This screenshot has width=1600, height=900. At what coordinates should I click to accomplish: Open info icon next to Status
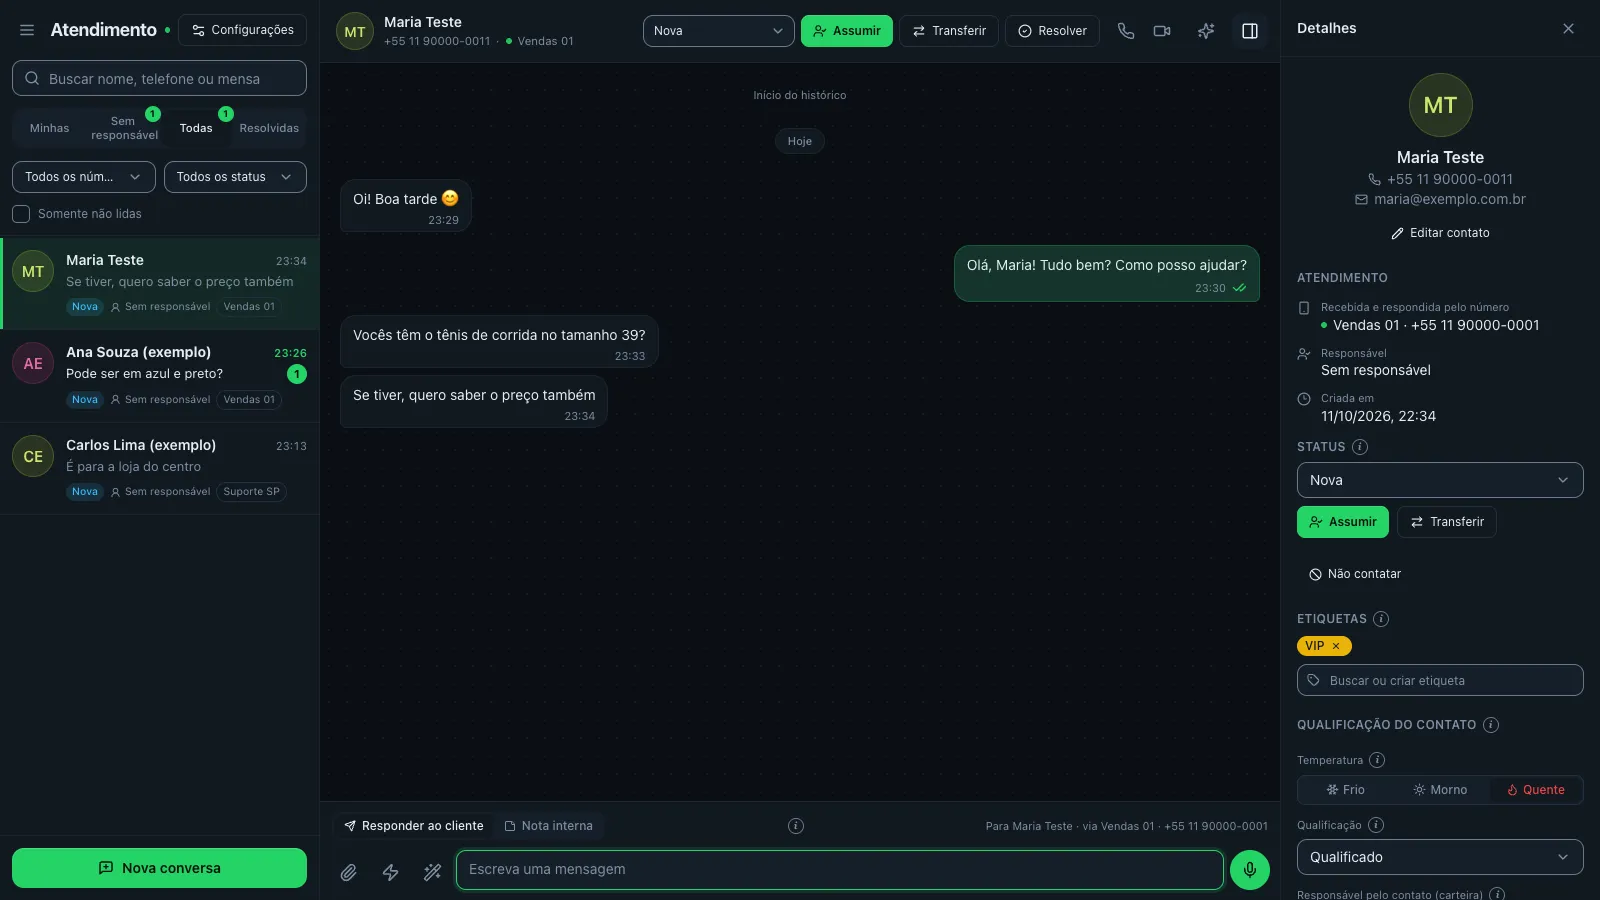point(1360,447)
